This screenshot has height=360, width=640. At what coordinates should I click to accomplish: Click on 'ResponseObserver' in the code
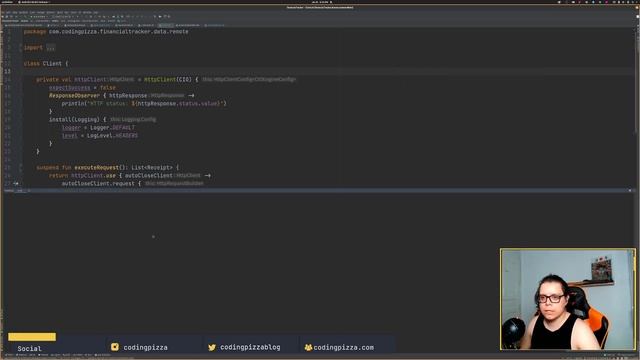click(74, 96)
